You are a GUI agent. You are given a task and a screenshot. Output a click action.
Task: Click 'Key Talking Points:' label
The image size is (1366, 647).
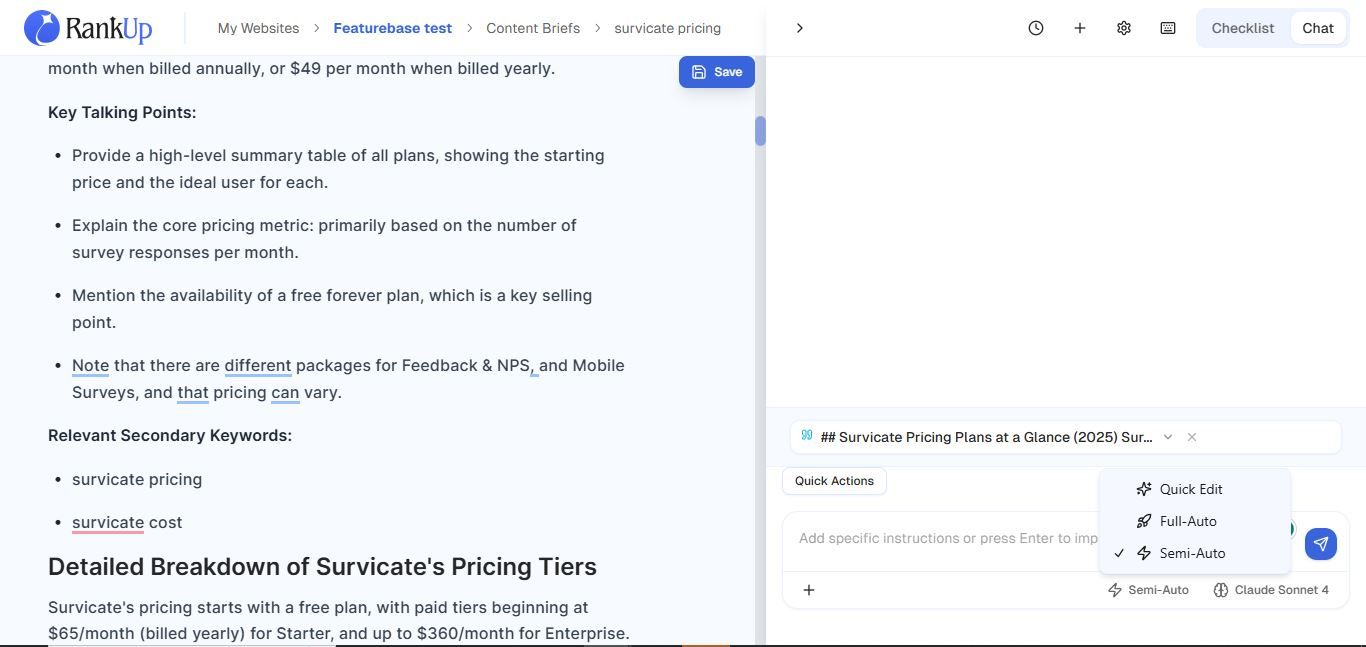[x=122, y=112]
